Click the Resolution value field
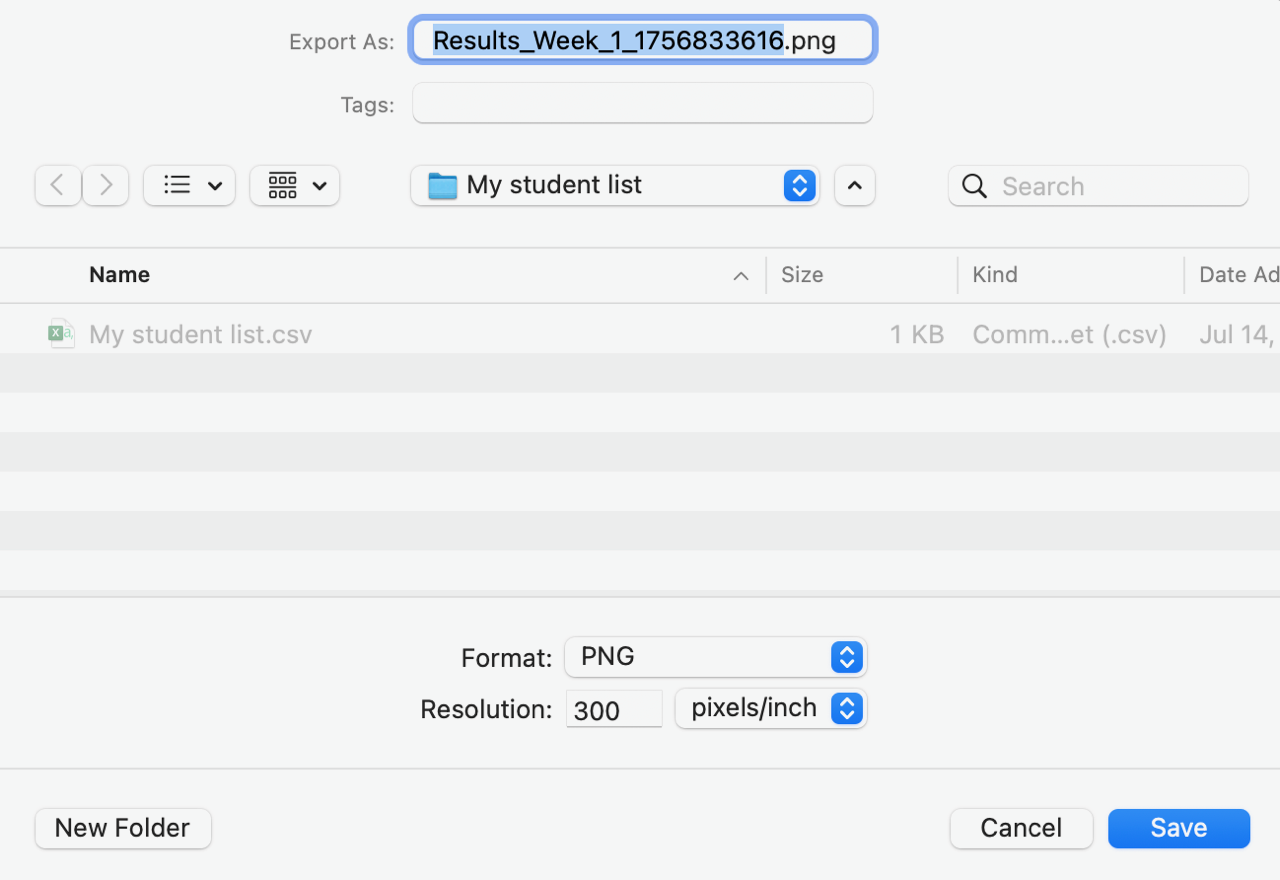1280x880 pixels. pyautogui.click(x=613, y=709)
